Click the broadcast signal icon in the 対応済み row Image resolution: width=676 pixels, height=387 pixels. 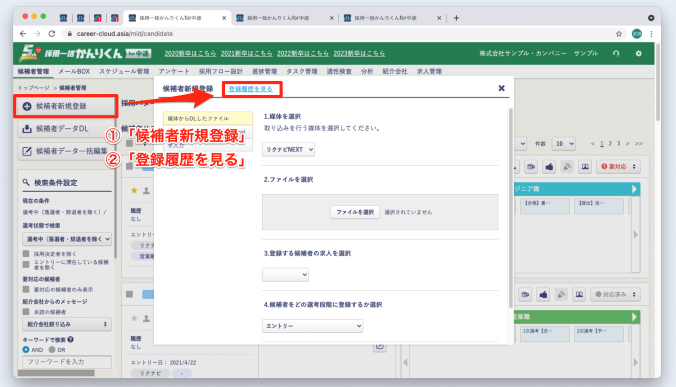click(561, 294)
